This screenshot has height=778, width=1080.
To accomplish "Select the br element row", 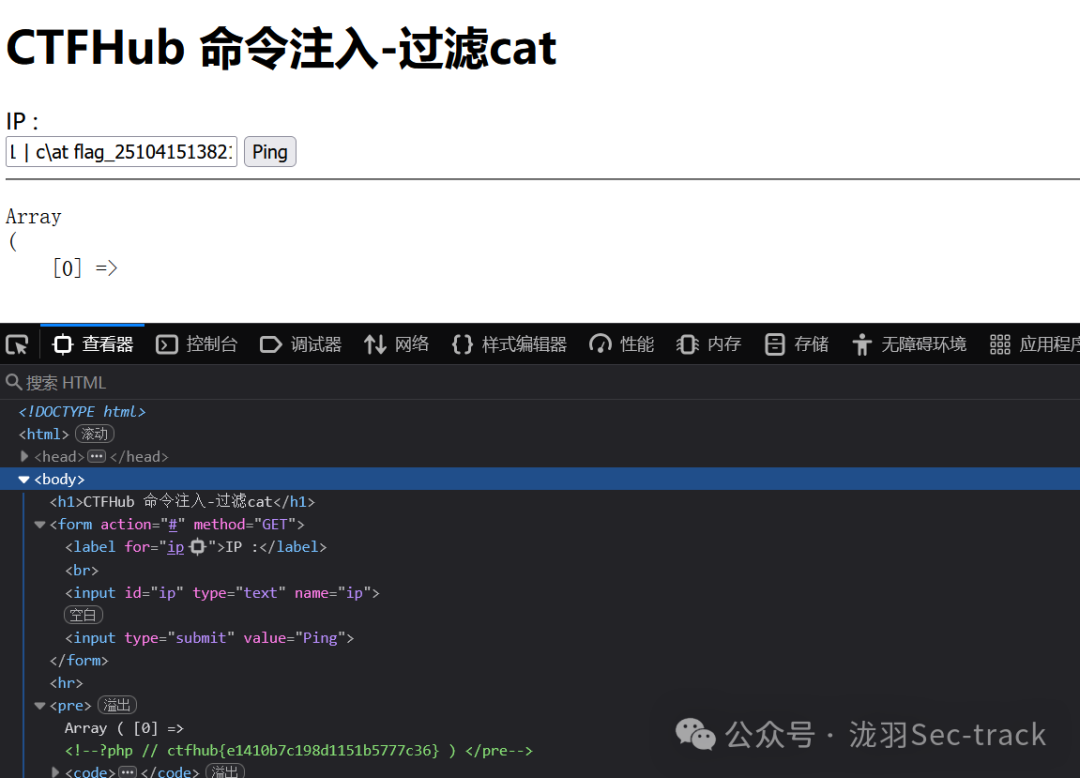I will point(82,570).
